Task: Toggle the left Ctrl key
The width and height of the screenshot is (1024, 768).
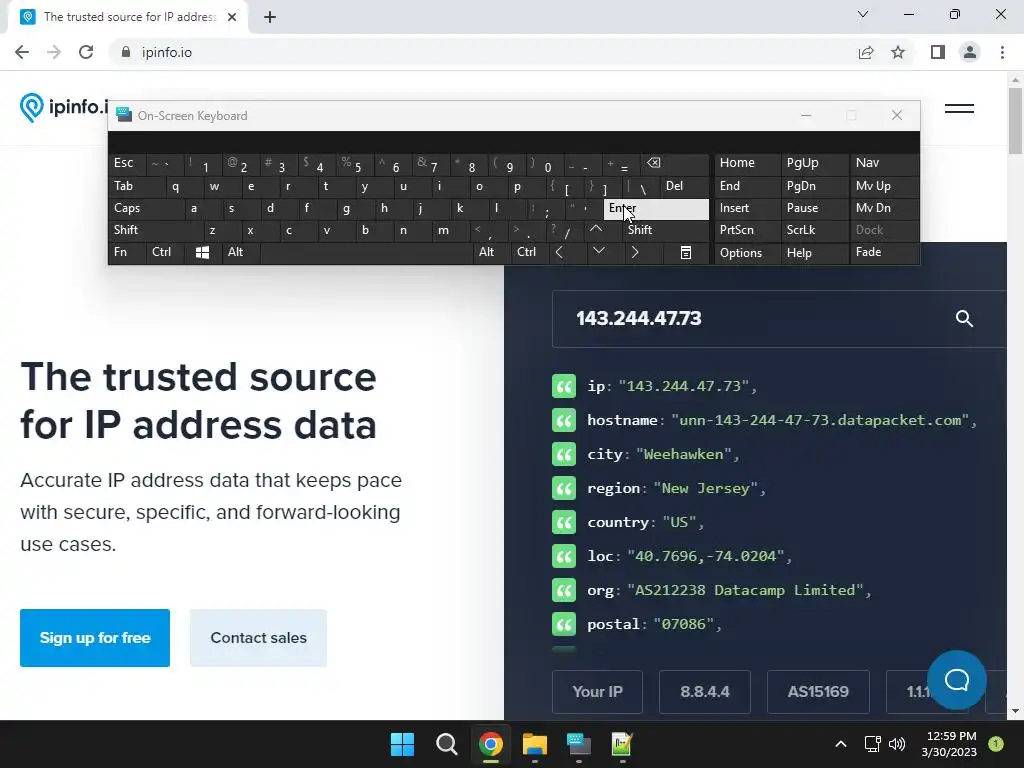Action: coord(165,253)
